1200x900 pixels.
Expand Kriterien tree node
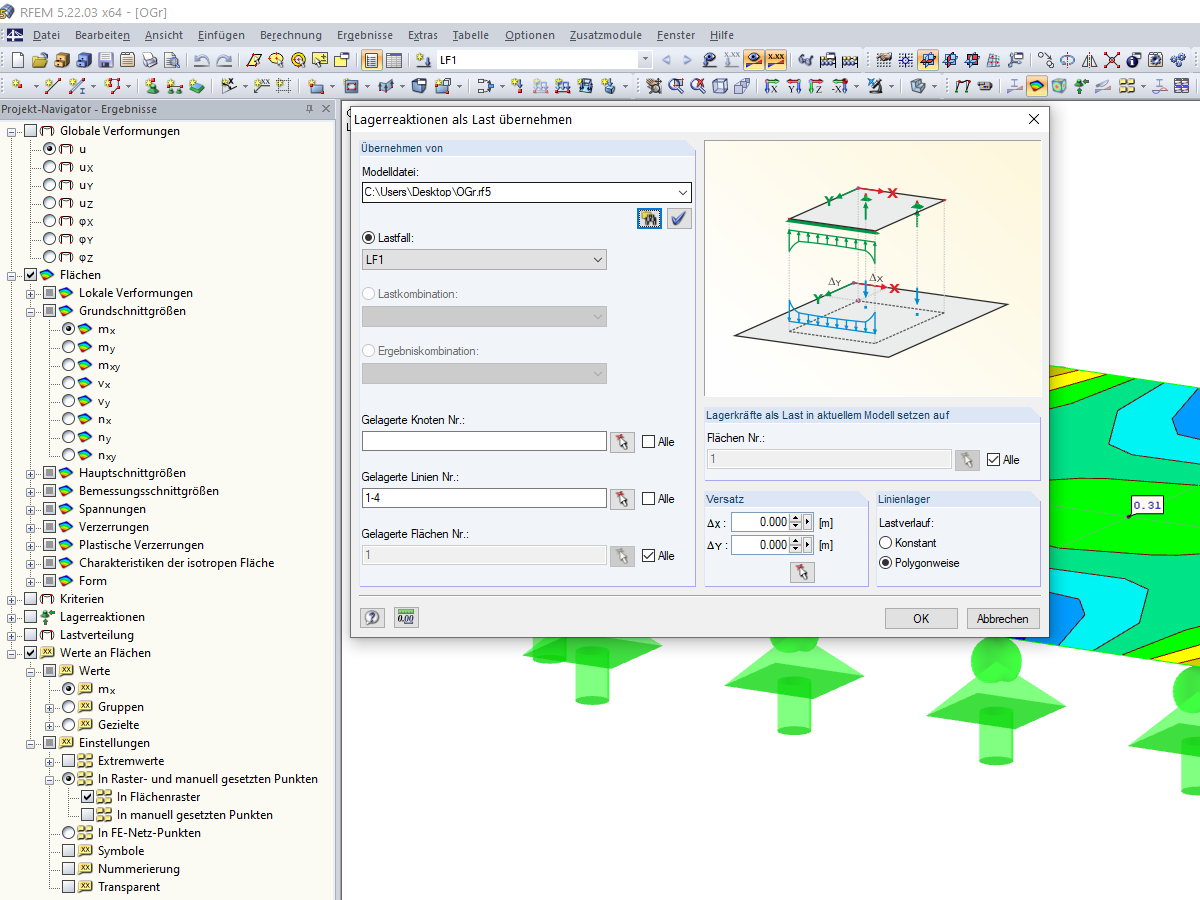[12, 599]
